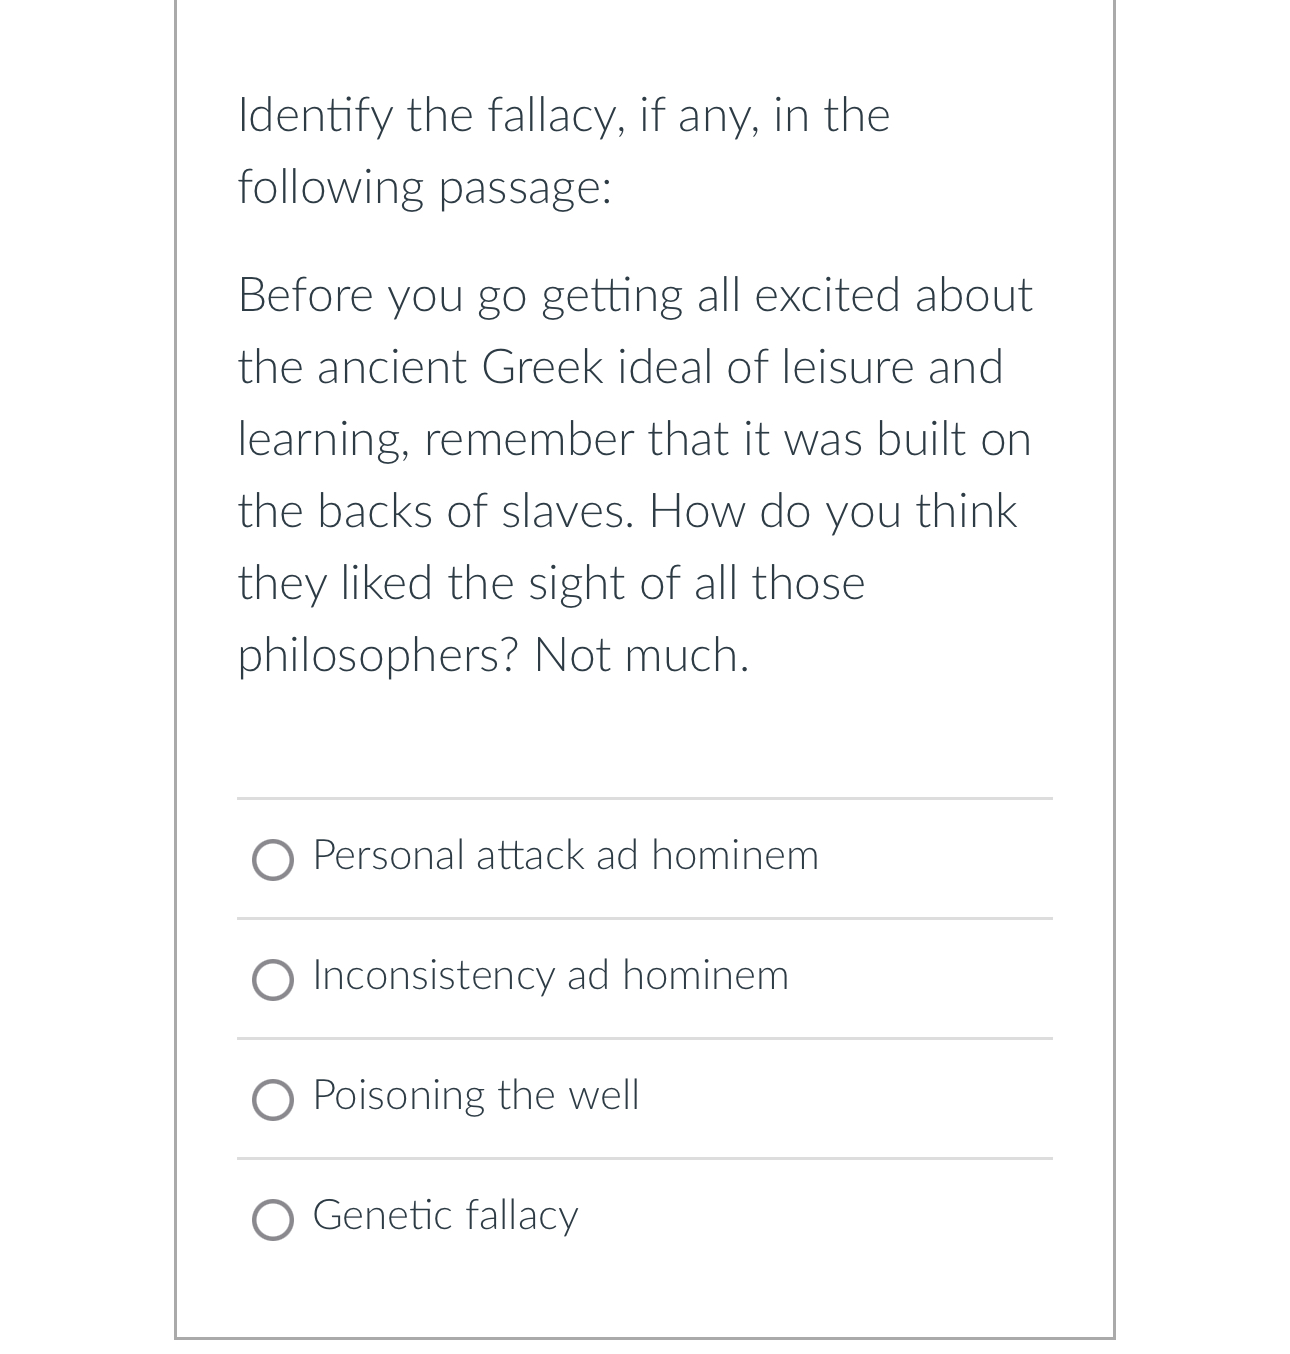Select the Poisoning the well radio button
This screenshot has height=1354, width=1290.
[x=271, y=1100]
